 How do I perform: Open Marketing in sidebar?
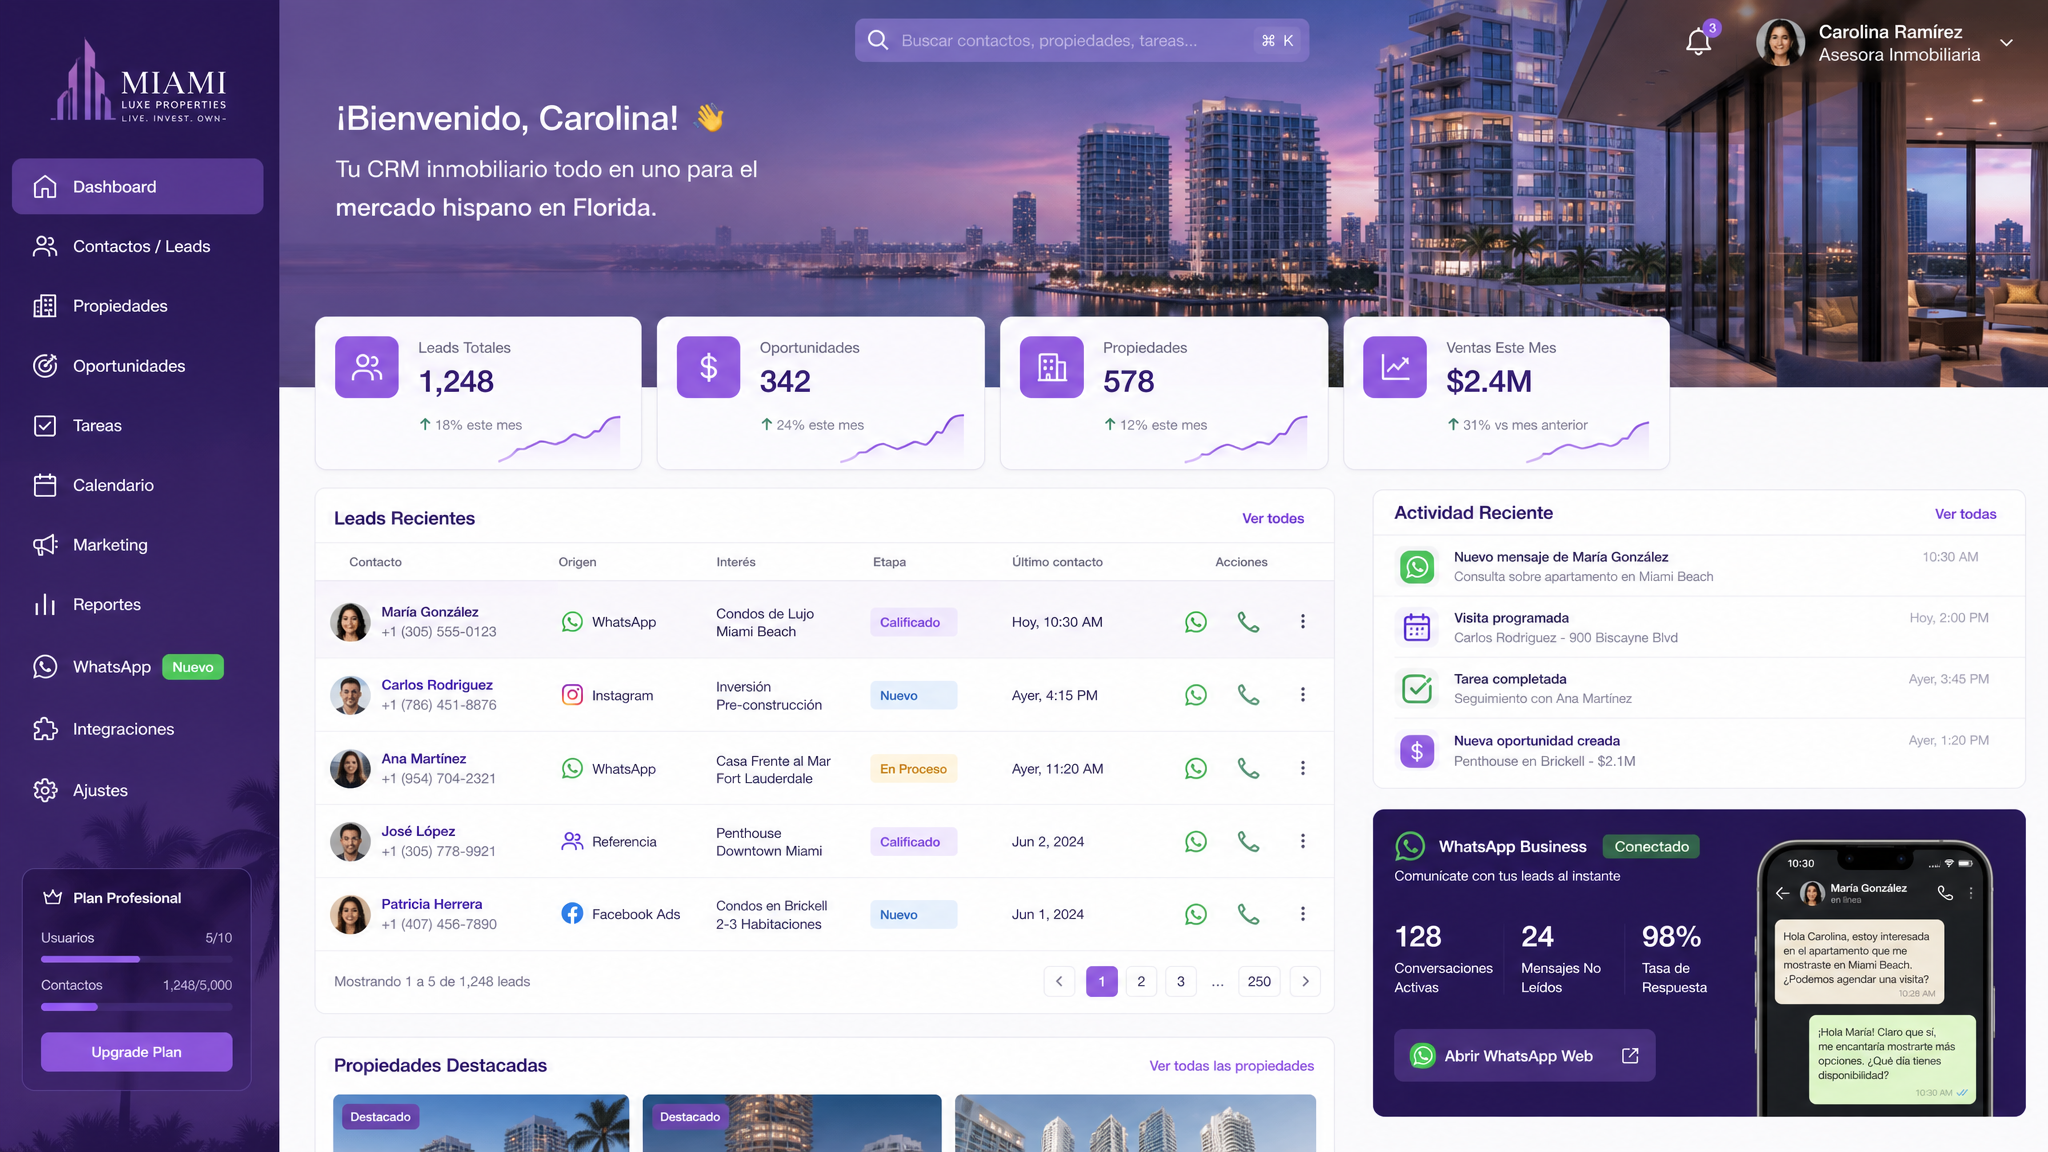138,545
